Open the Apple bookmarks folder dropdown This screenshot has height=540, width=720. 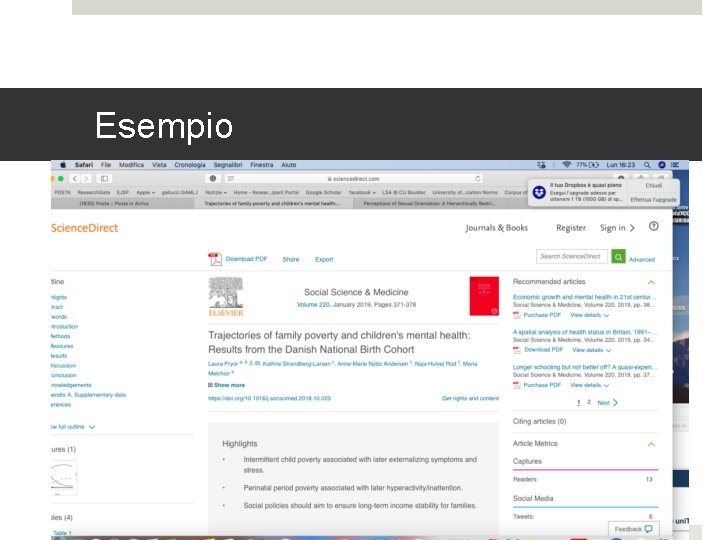[x=146, y=192]
